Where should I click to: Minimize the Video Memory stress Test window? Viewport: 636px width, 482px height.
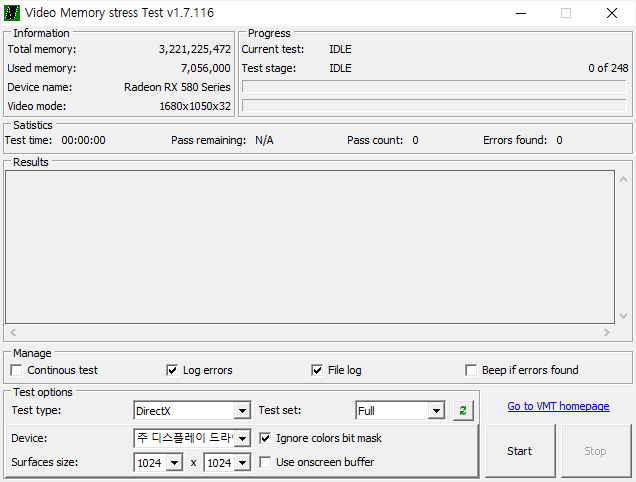[521, 13]
